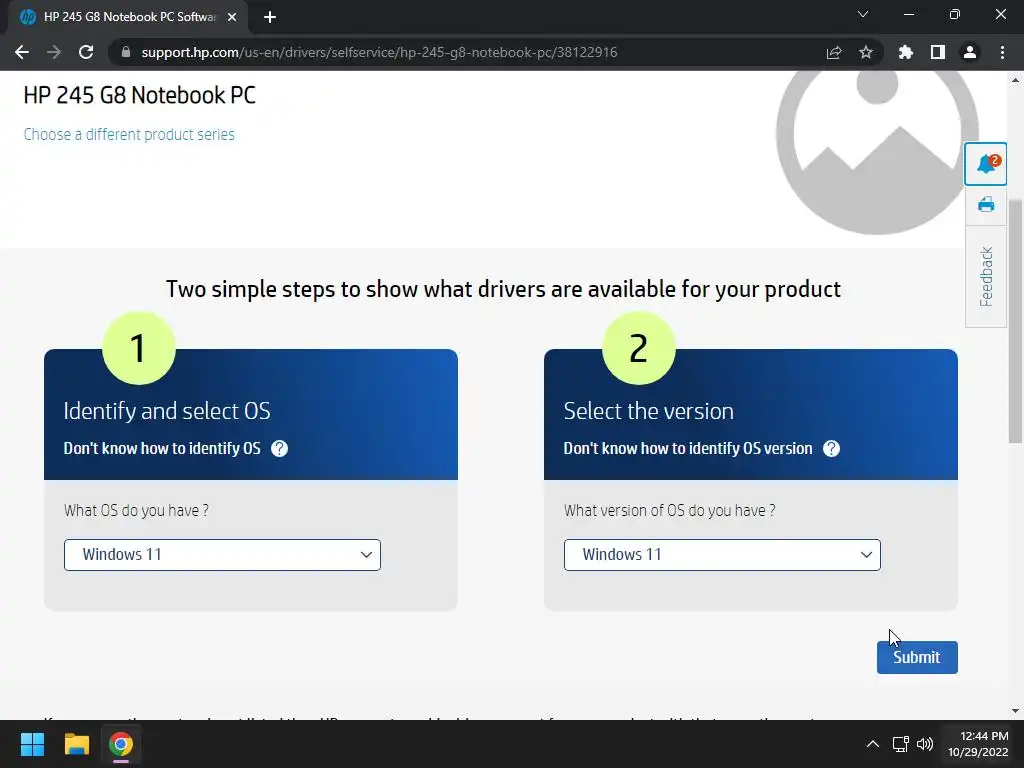The image size is (1024, 768).
Task: Reload the HP support page
Action: pos(86,52)
